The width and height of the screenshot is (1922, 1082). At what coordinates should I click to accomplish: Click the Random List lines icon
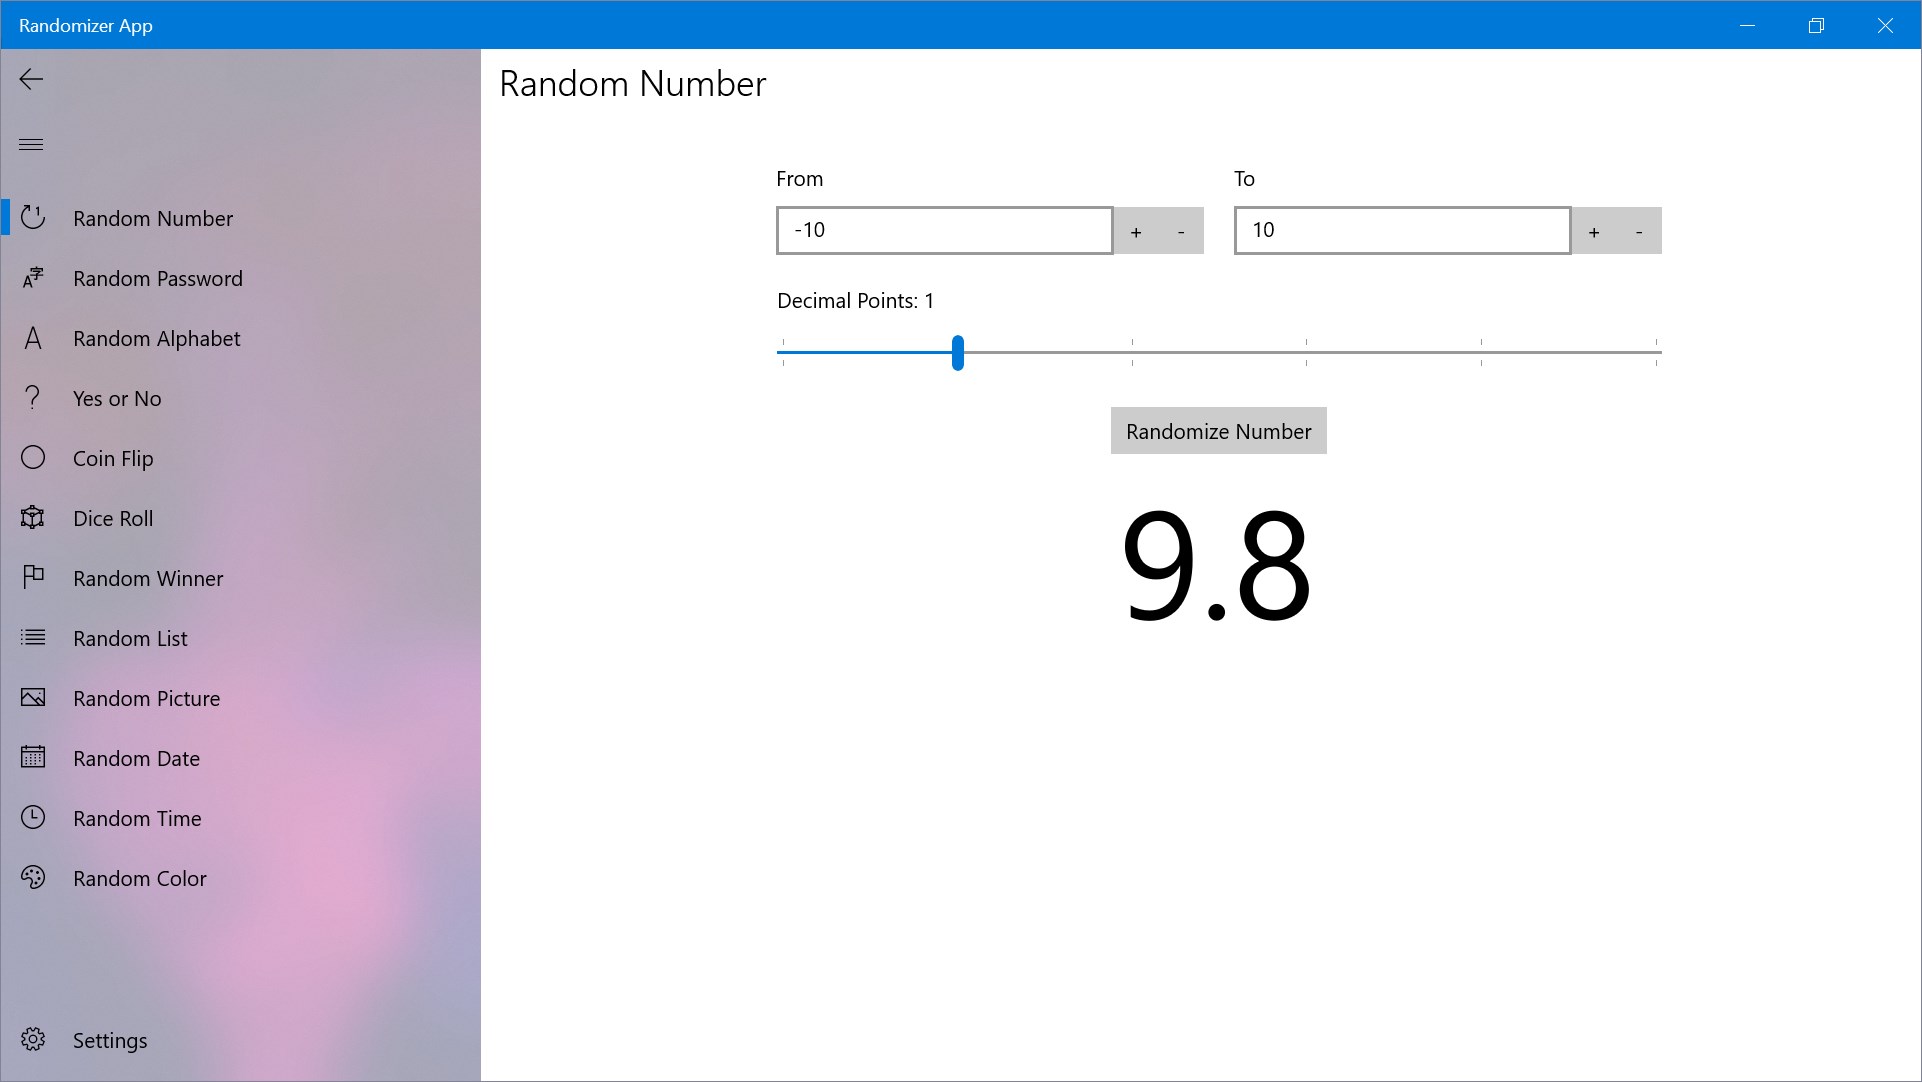click(x=33, y=638)
